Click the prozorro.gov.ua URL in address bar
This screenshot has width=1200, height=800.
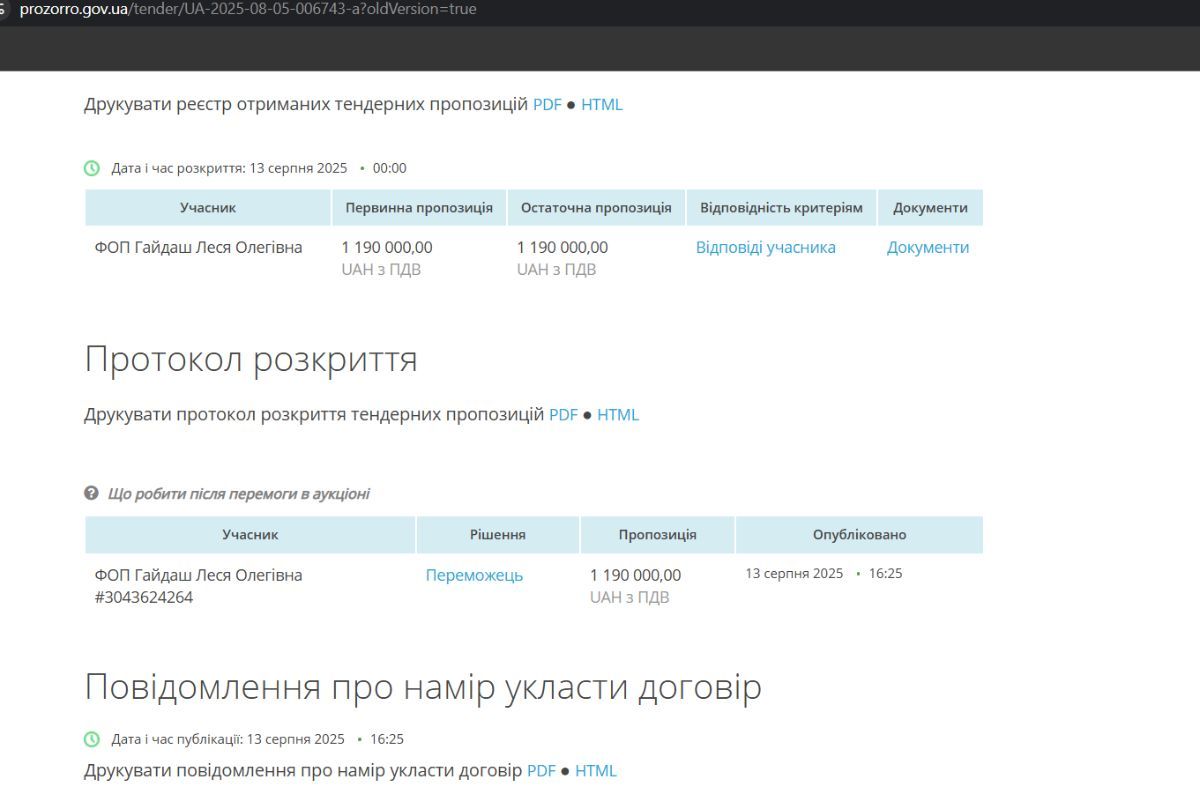pos(248,9)
